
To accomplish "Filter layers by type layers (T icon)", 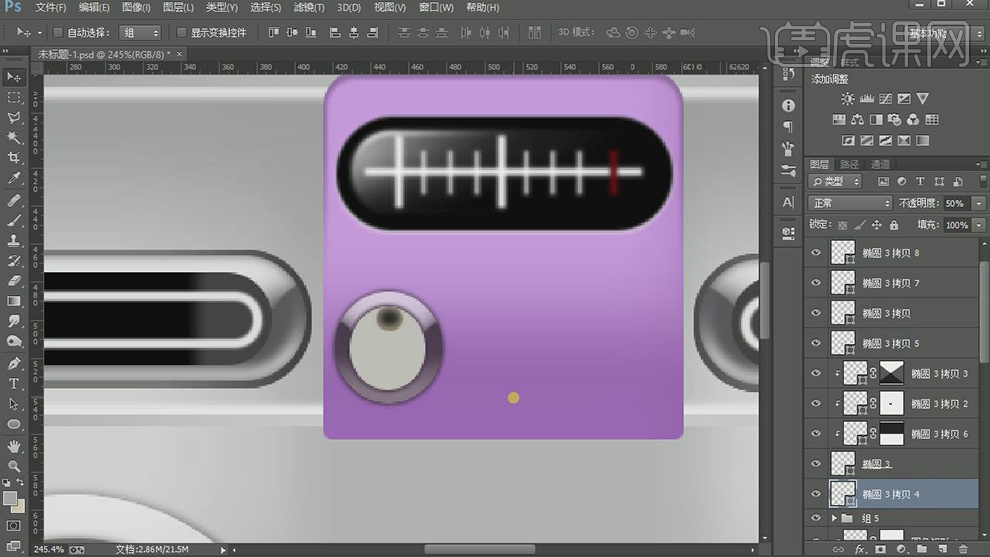I will click(920, 181).
